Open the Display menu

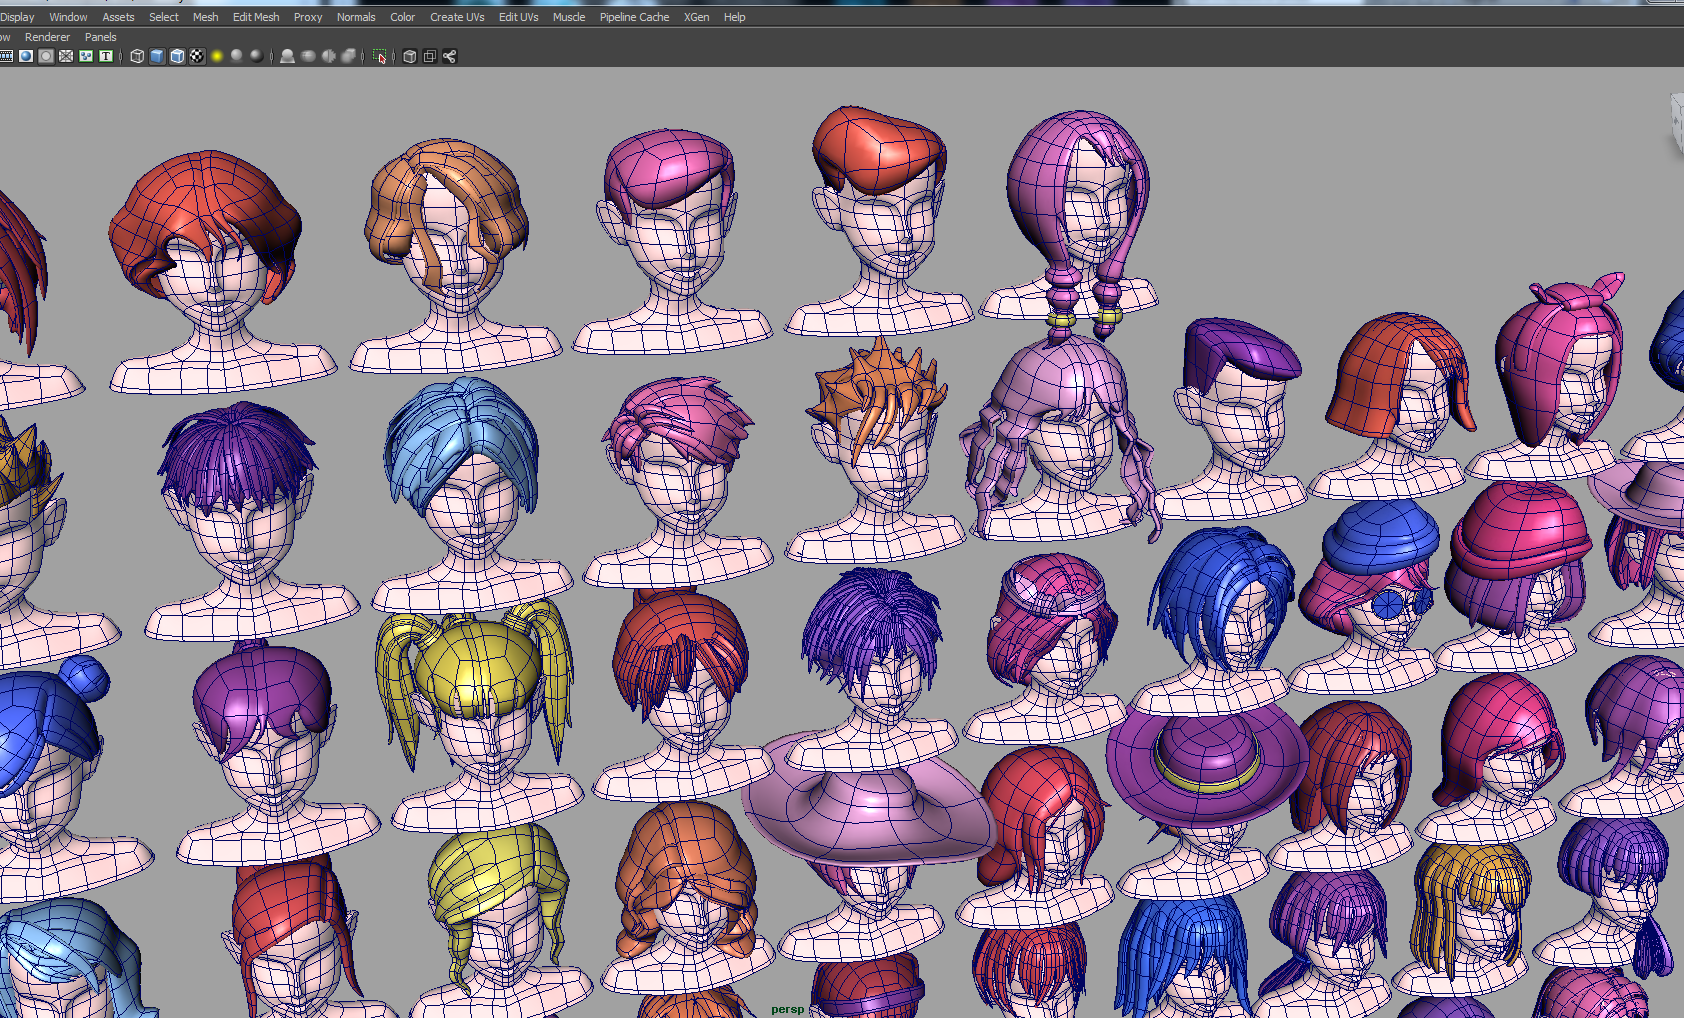pyautogui.click(x=17, y=17)
